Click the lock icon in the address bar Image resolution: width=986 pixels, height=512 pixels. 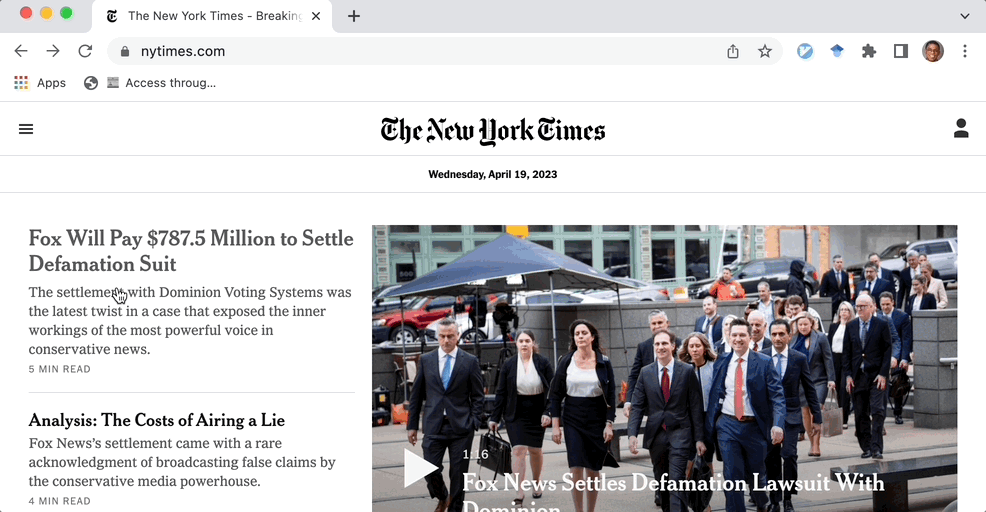(x=125, y=52)
